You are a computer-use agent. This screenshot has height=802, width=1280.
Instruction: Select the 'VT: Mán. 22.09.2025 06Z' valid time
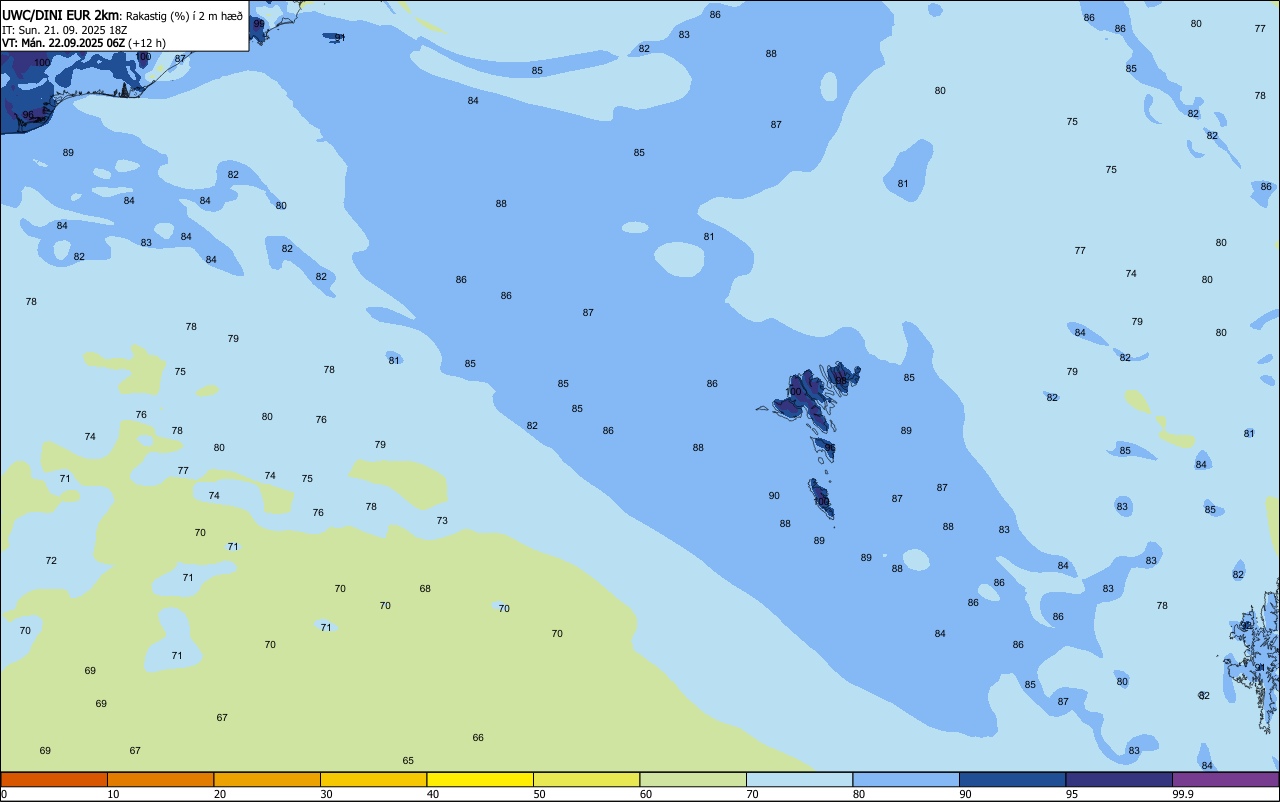click(x=63, y=43)
